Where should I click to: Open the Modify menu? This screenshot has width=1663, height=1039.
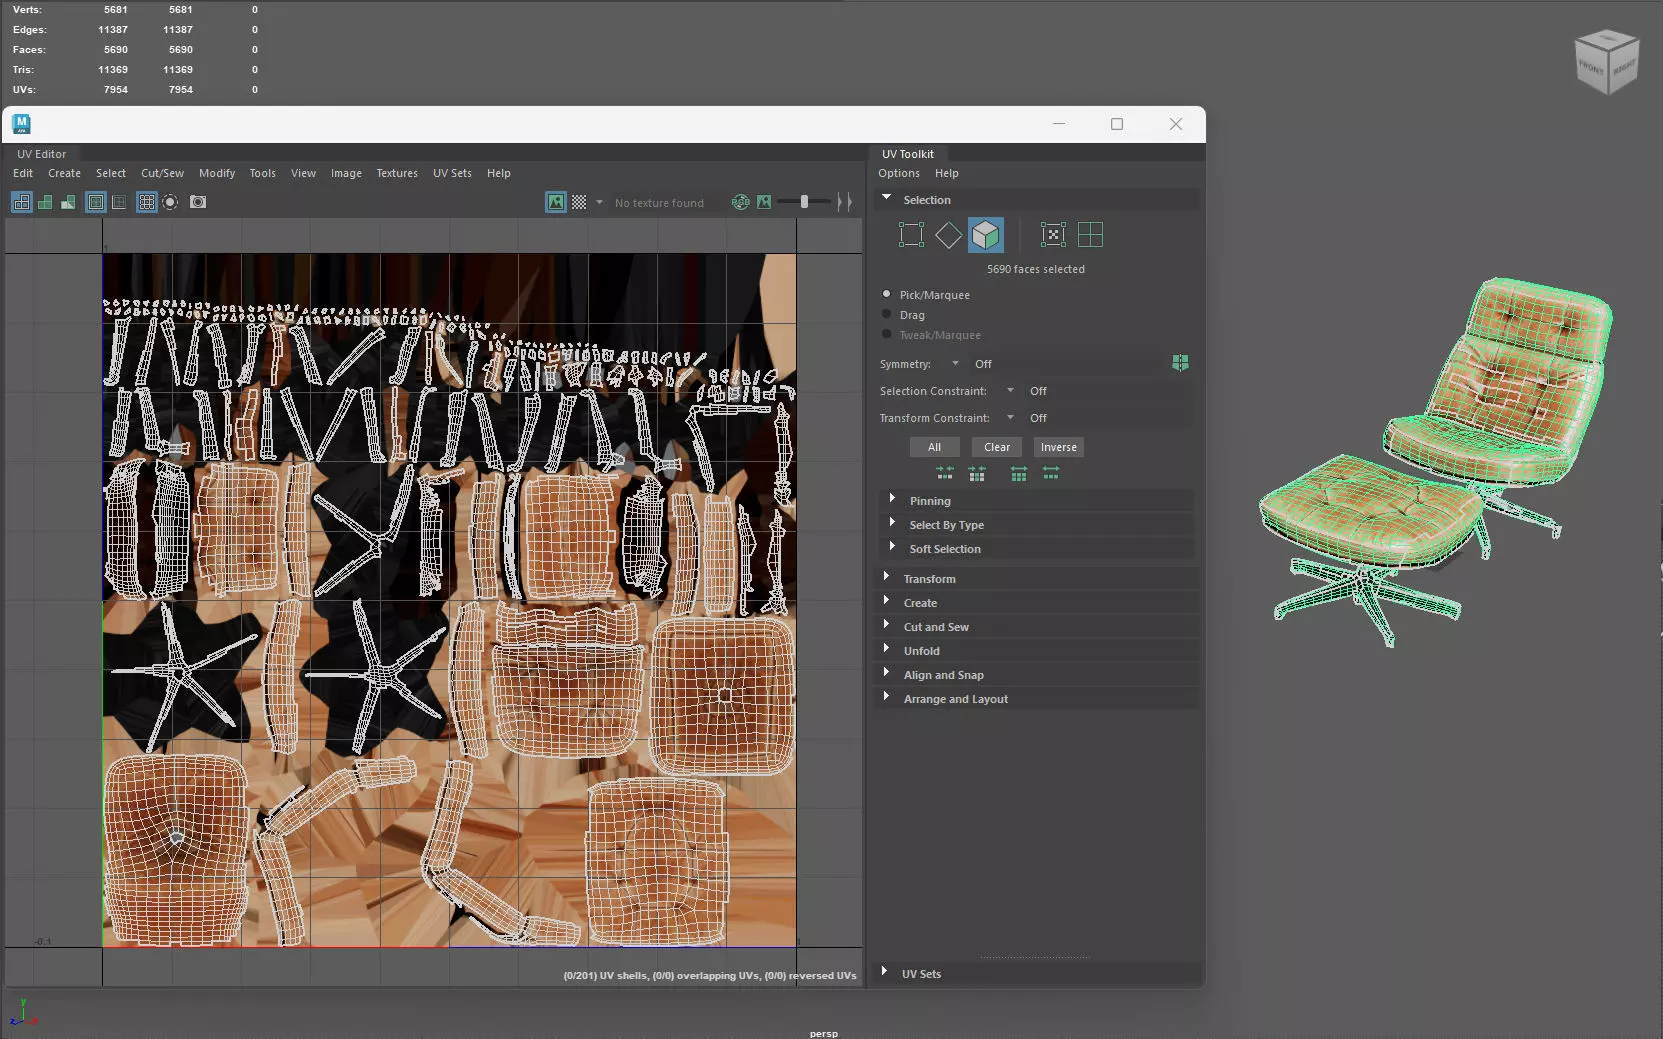click(217, 173)
